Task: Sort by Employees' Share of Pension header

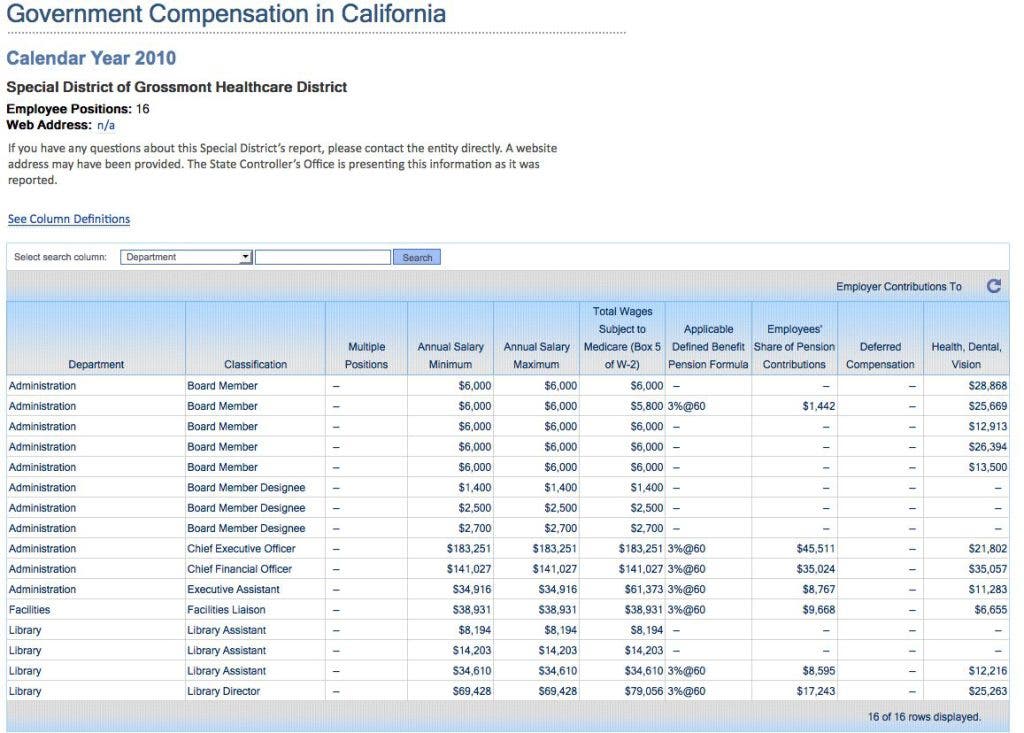Action: click(794, 346)
